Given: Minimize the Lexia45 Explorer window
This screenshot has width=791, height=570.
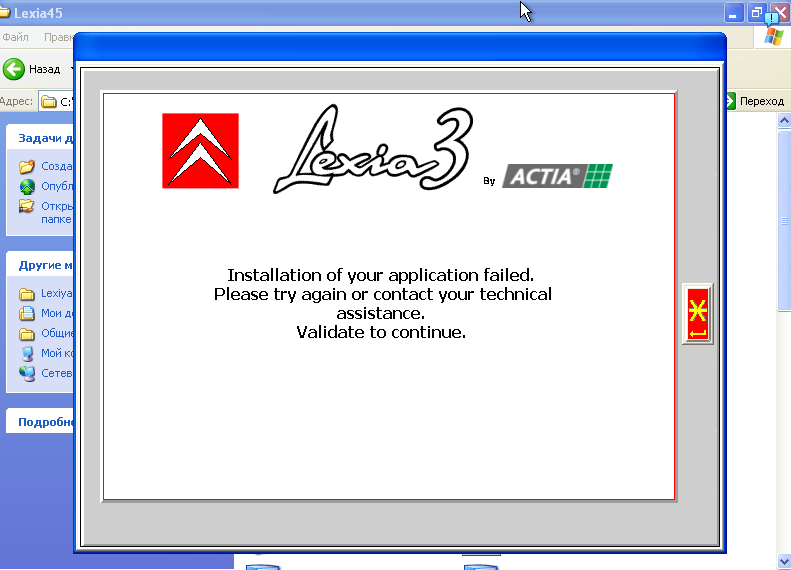Looking at the screenshot, I should pos(733,14).
